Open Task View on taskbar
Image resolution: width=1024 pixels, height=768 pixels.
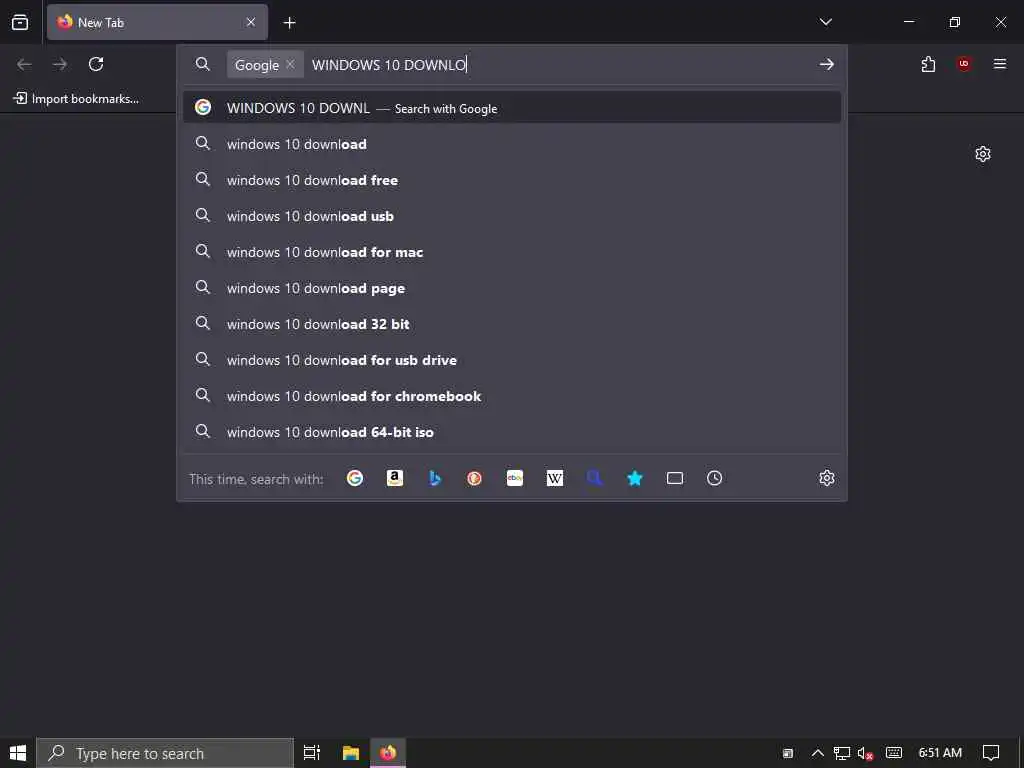(x=312, y=753)
